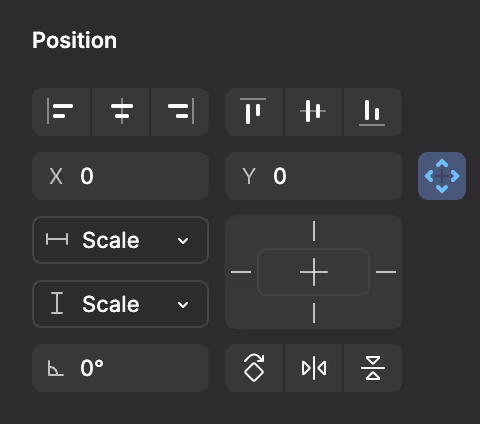The image size is (480, 424).
Task: Toggle the bottom constraint line in constraints widget
Action: tap(314, 313)
